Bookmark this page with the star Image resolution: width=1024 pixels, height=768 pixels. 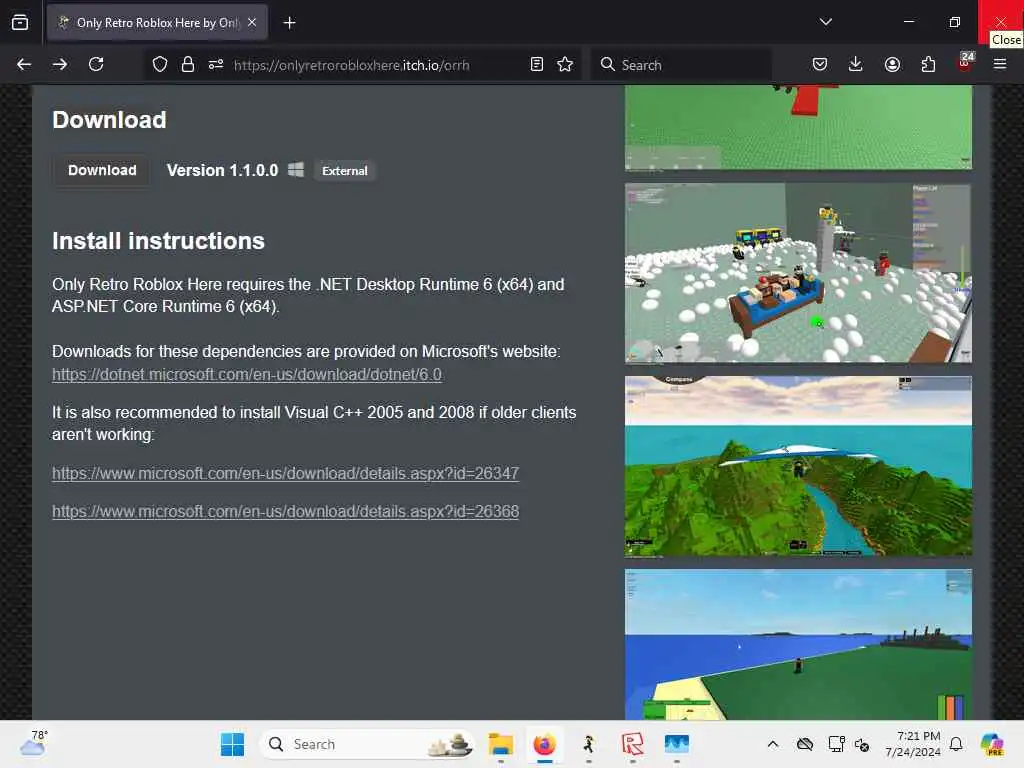coord(565,64)
